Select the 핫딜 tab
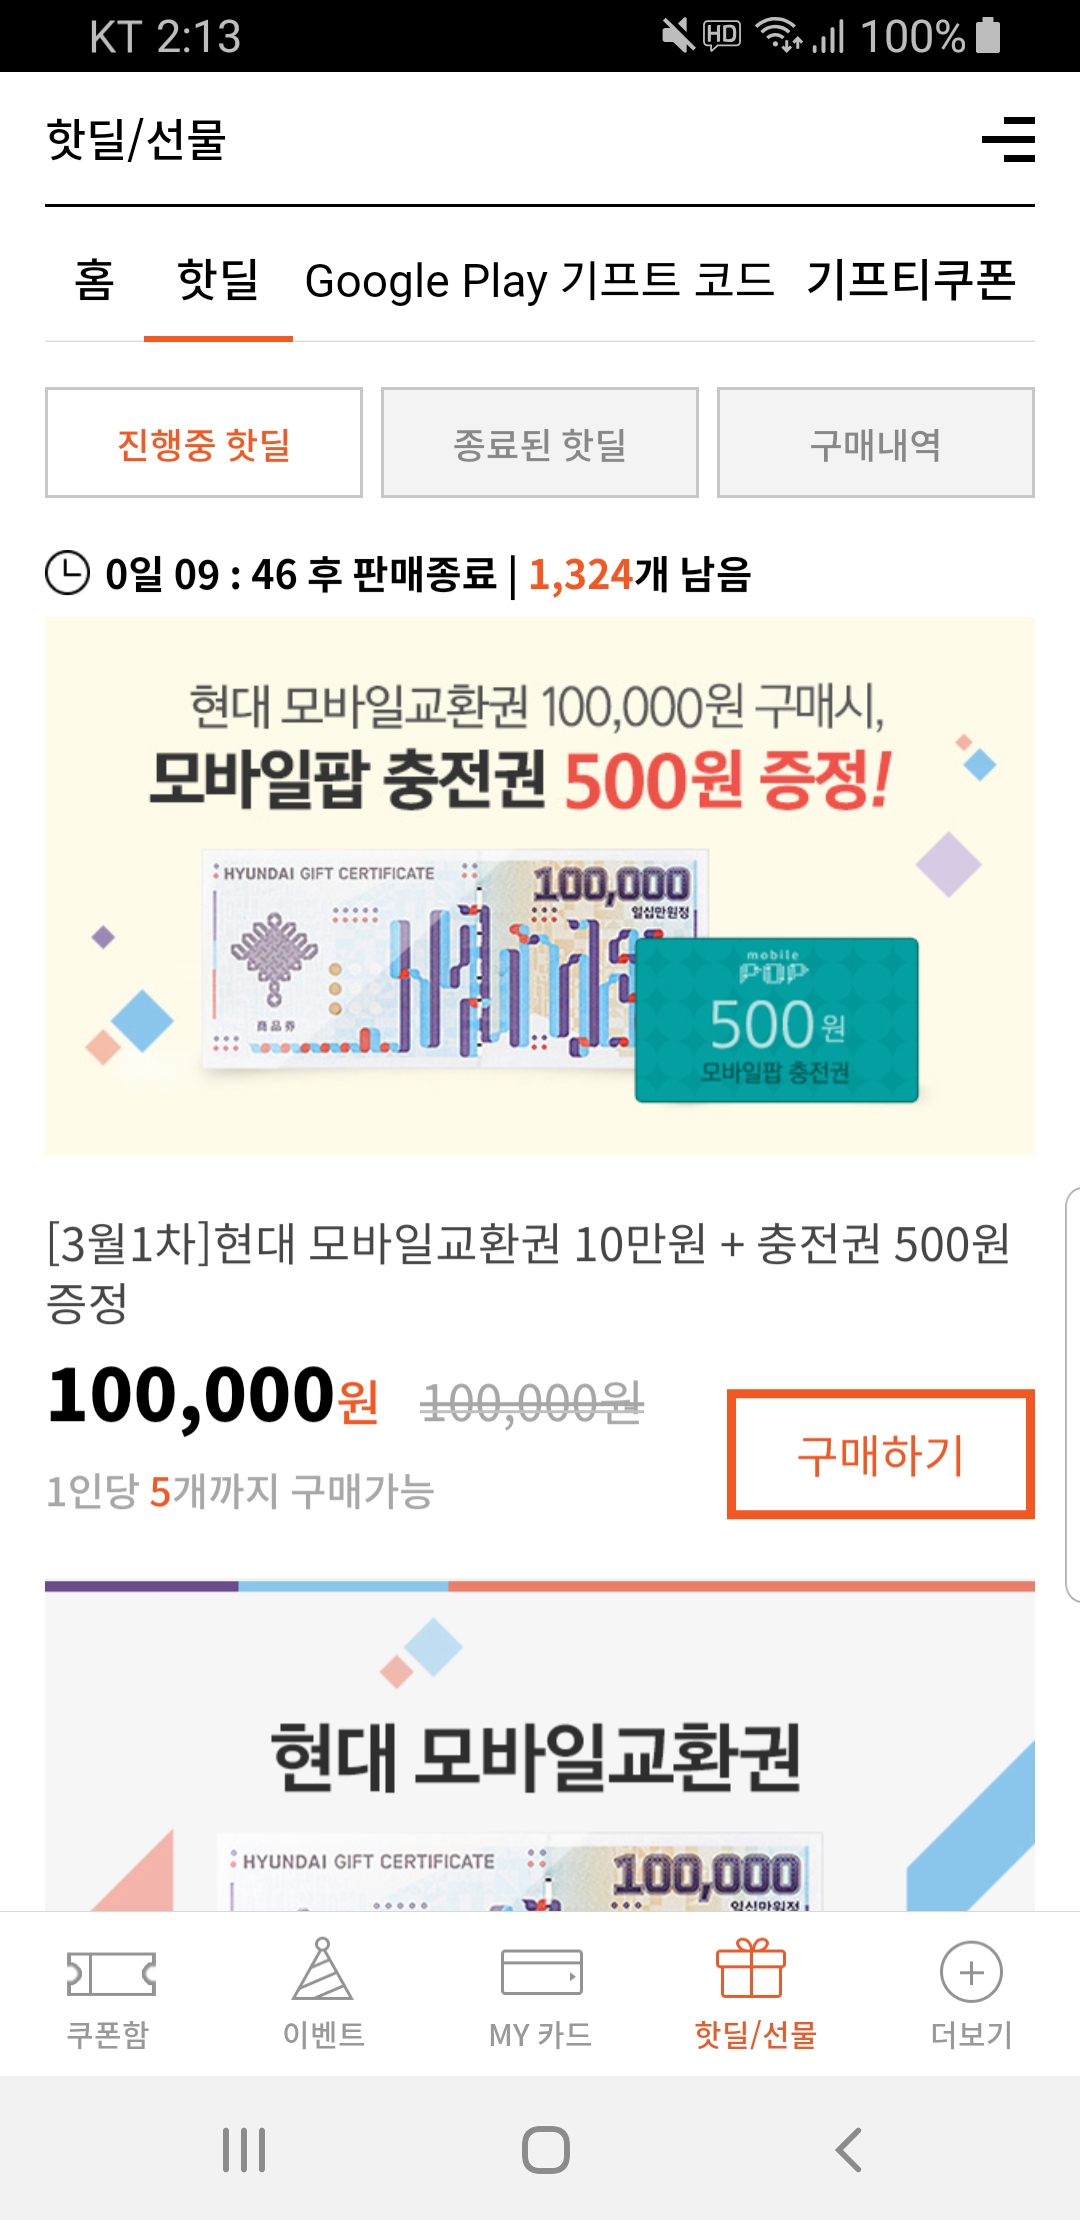Screen dimensions: 1080x2220 (x=218, y=280)
